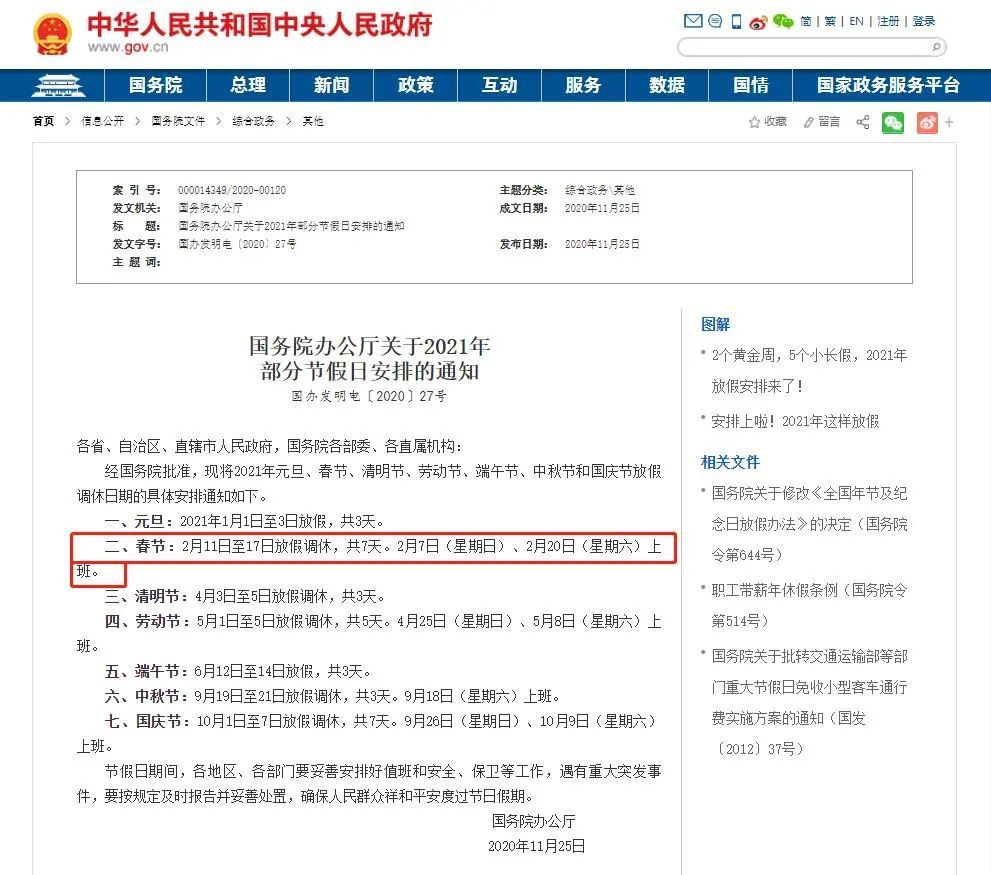991x875 pixels.
Task: Switch site language to EN
Action: [x=856, y=22]
